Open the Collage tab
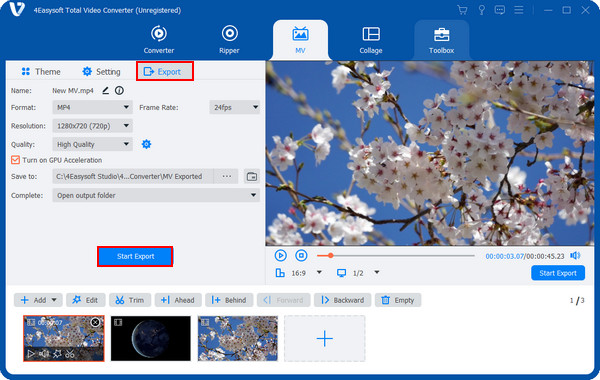The image size is (600, 380). pos(371,39)
